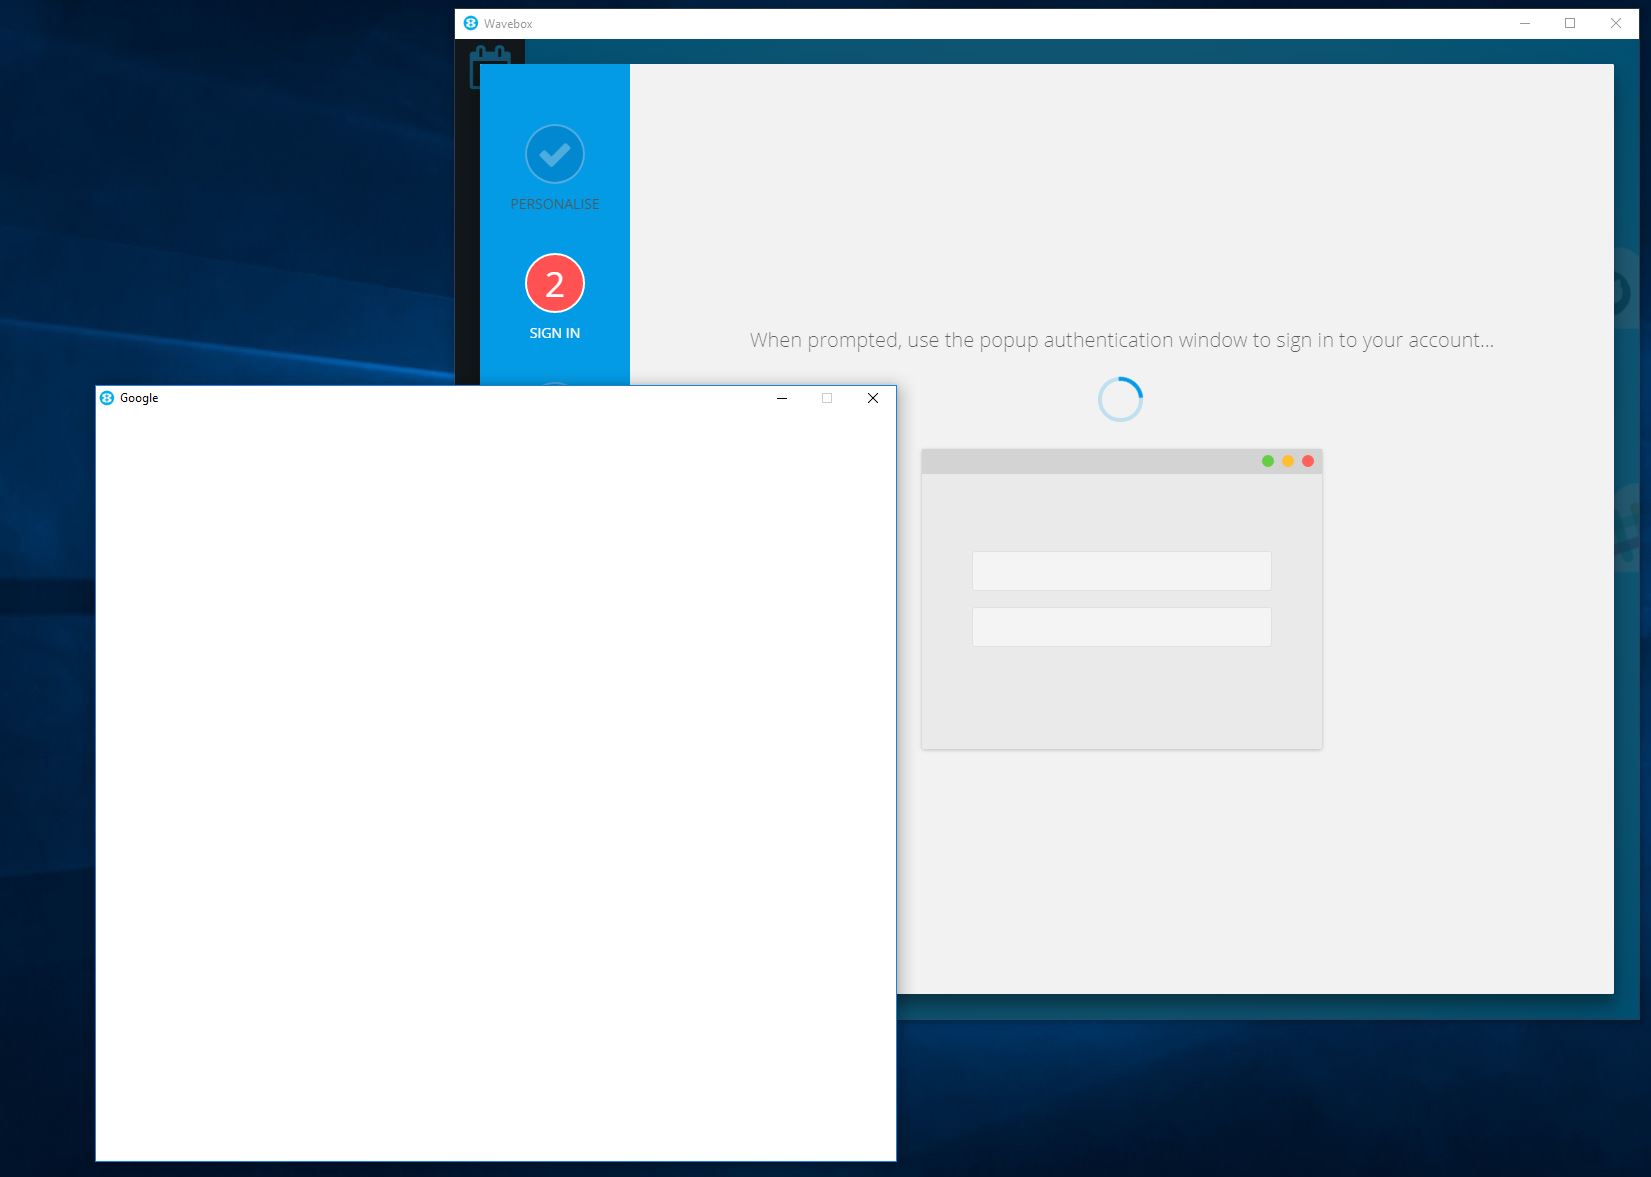Viewport: 1651px width, 1177px height.
Task: Click the Google popup window app icon
Action: click(x=107, y=398)
